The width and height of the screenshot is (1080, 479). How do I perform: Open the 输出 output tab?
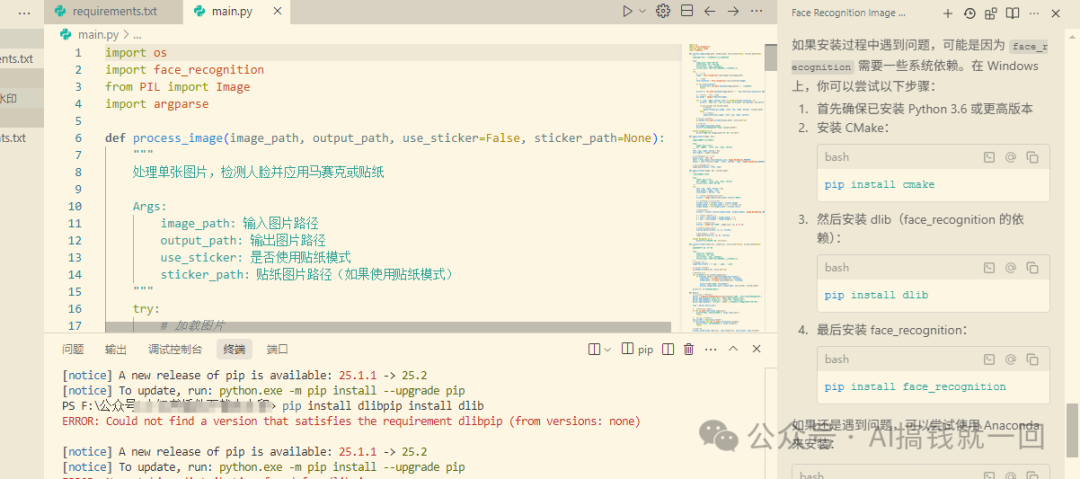coord(116,349)
